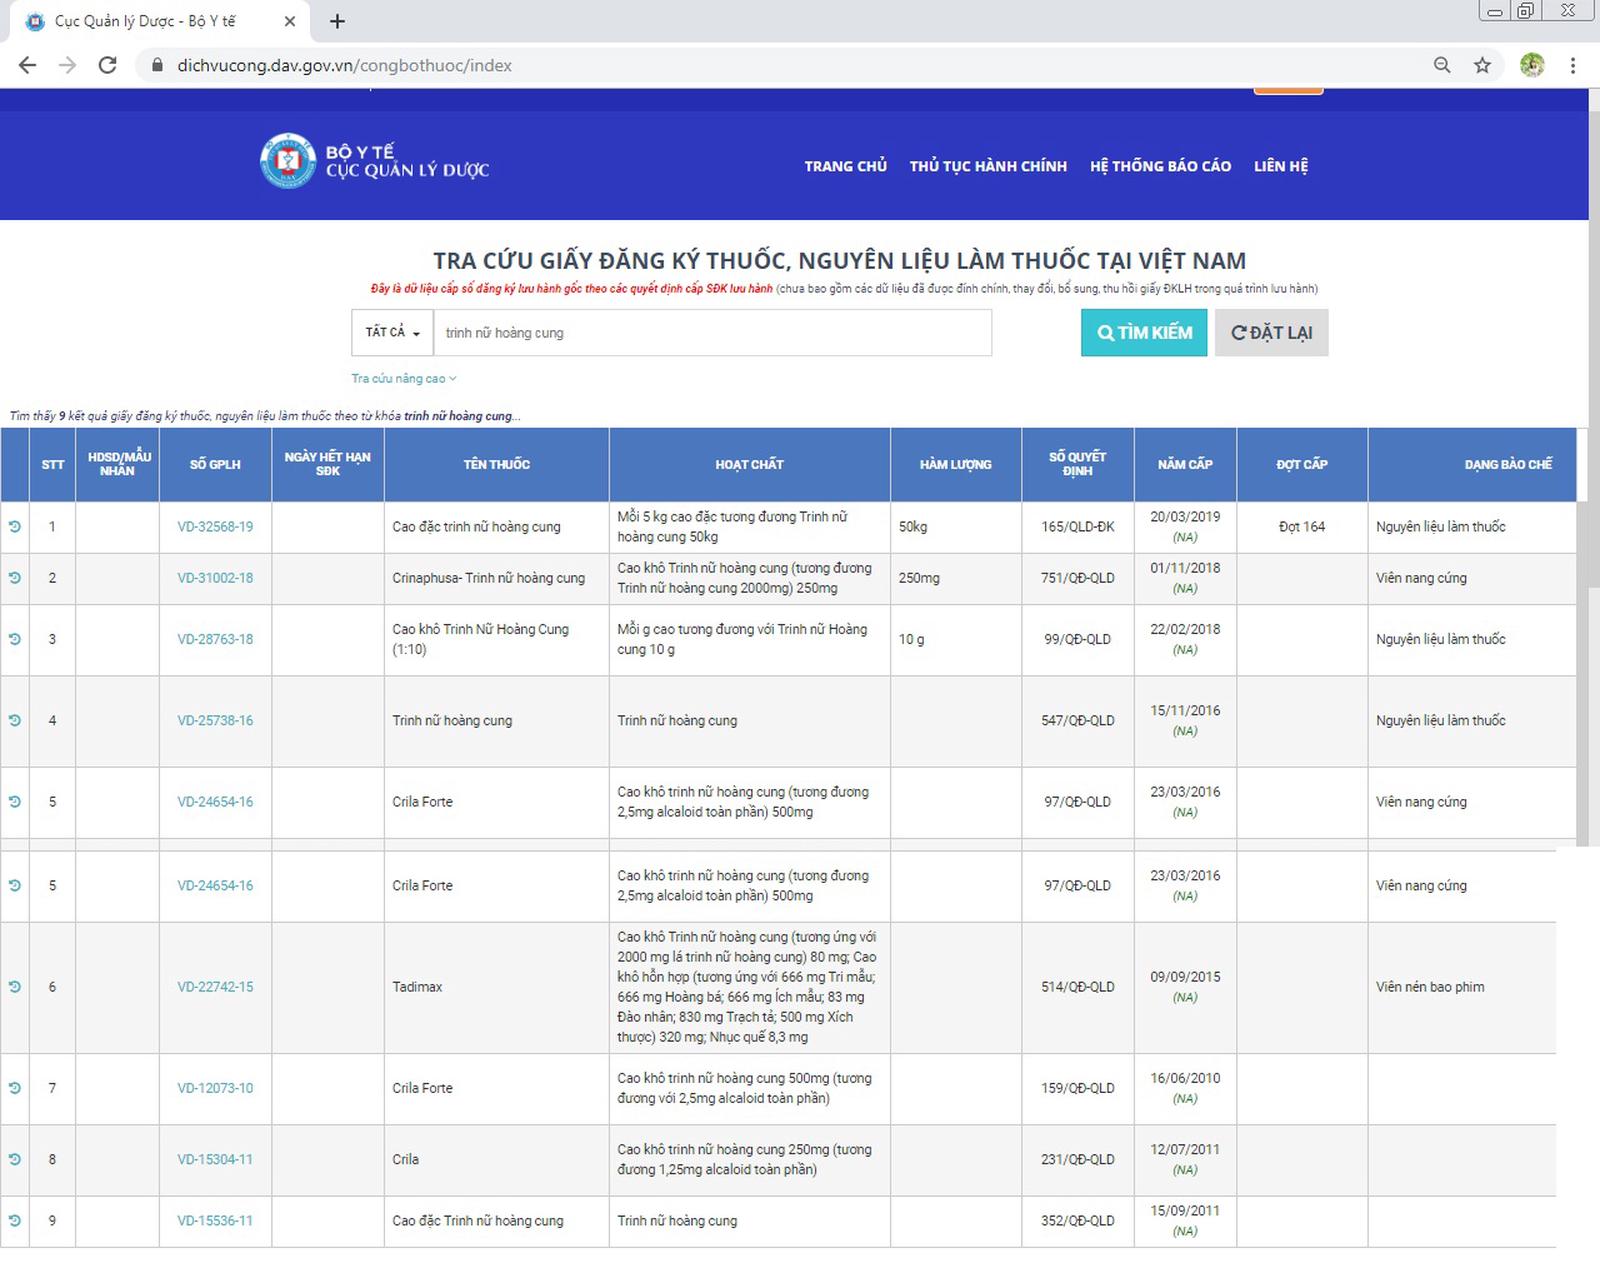Click the history icon in row 1
Viewport: 1600px width, 1263px height.
click(15, 526)
